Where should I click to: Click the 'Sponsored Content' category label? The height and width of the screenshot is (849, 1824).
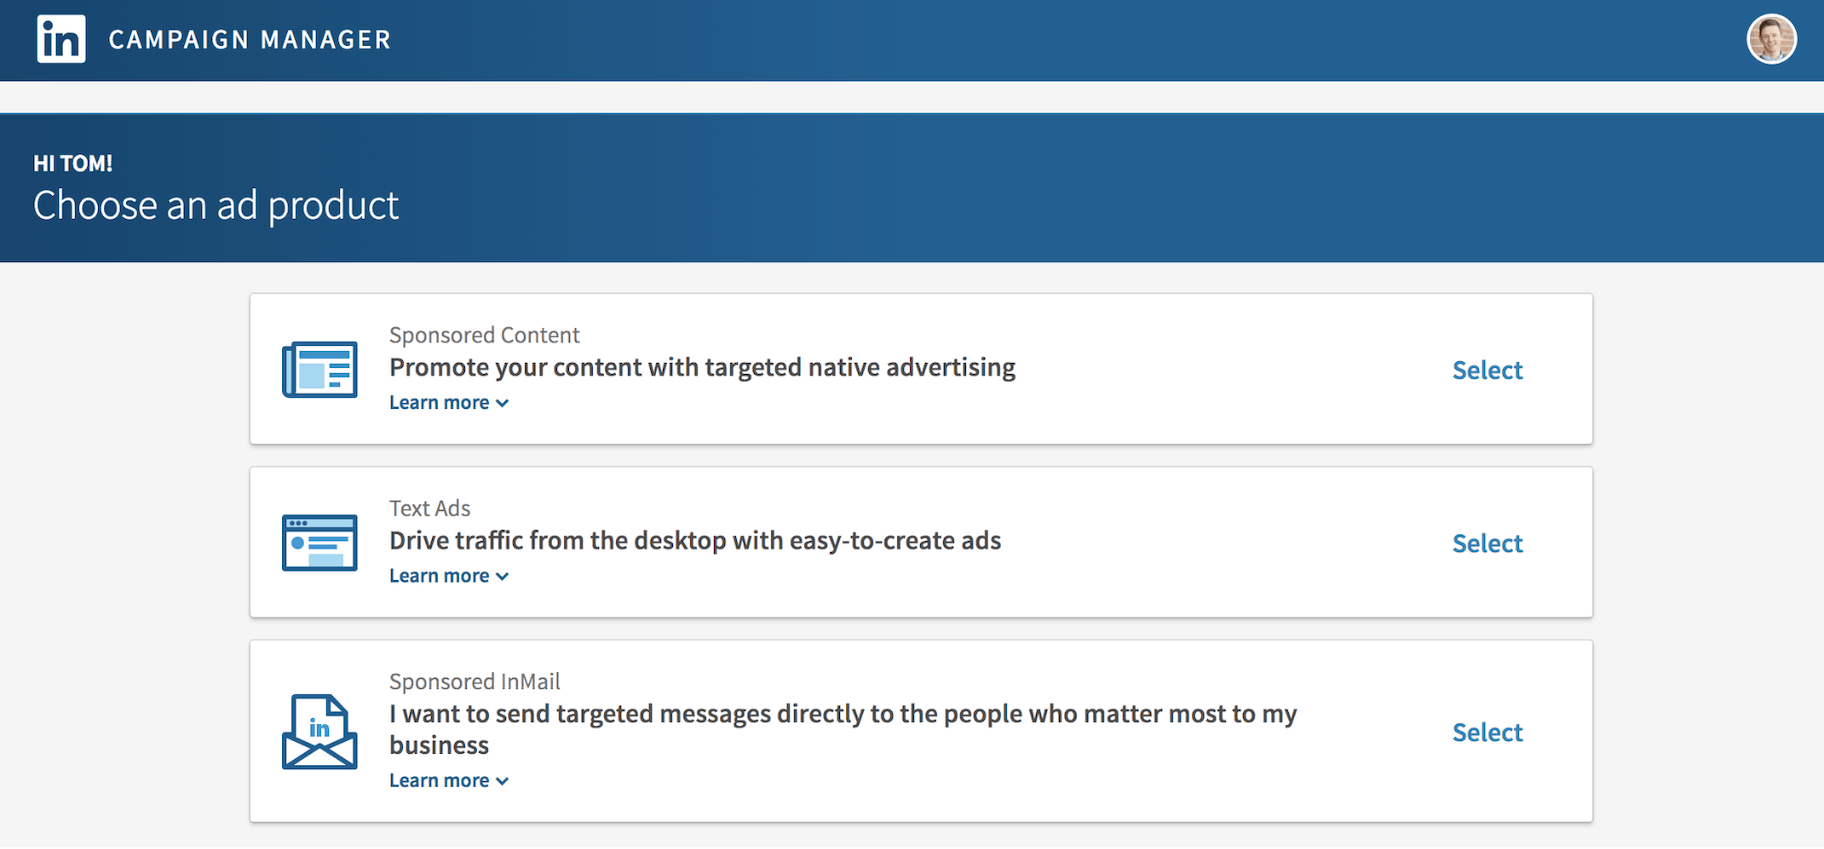click(484, 335)
